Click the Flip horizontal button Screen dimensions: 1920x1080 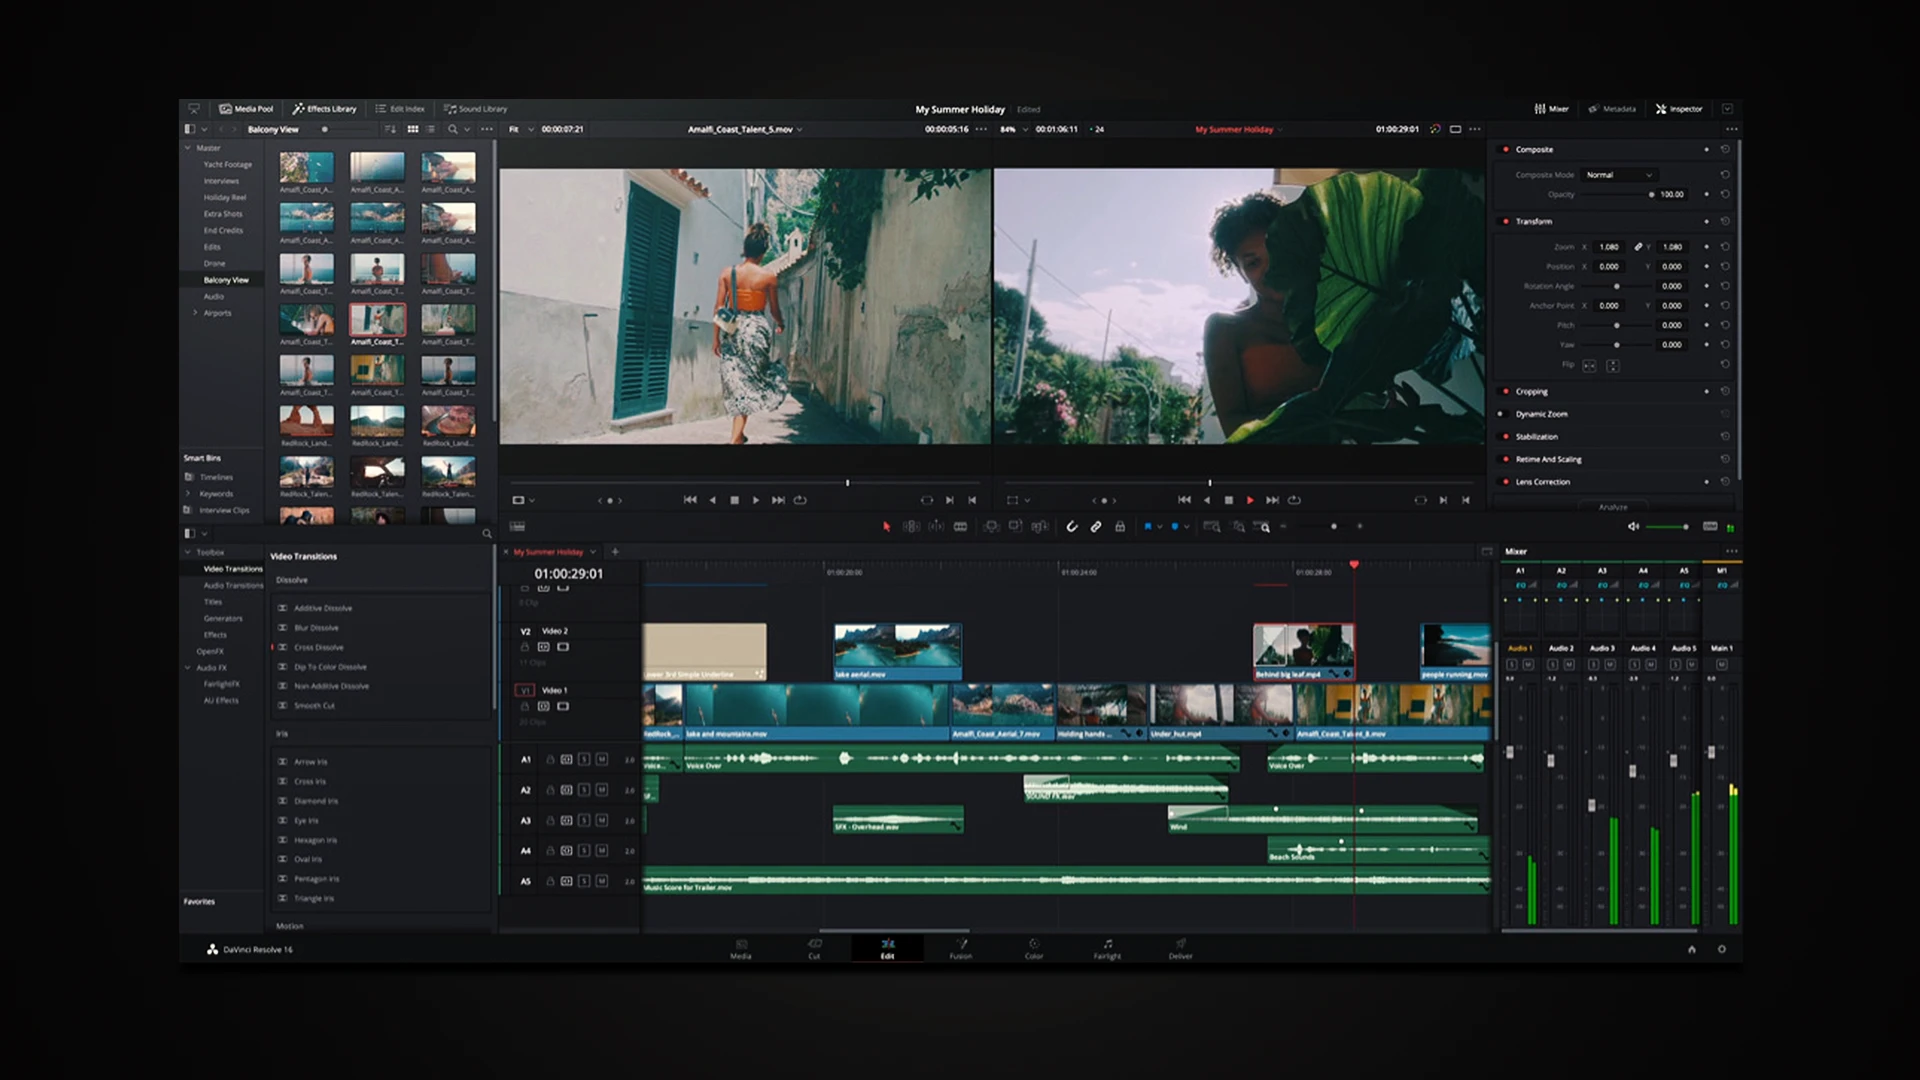pyautogui.click(x=1589, y=366)
